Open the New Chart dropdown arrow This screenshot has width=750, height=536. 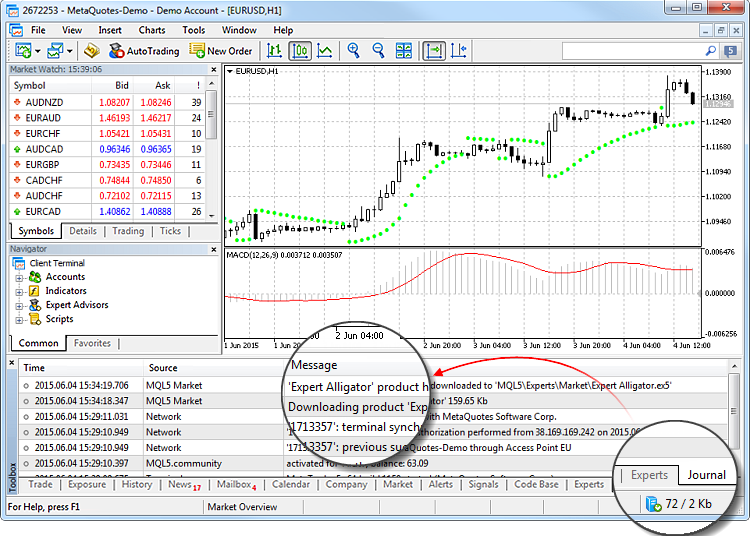[x=37, y=51]
